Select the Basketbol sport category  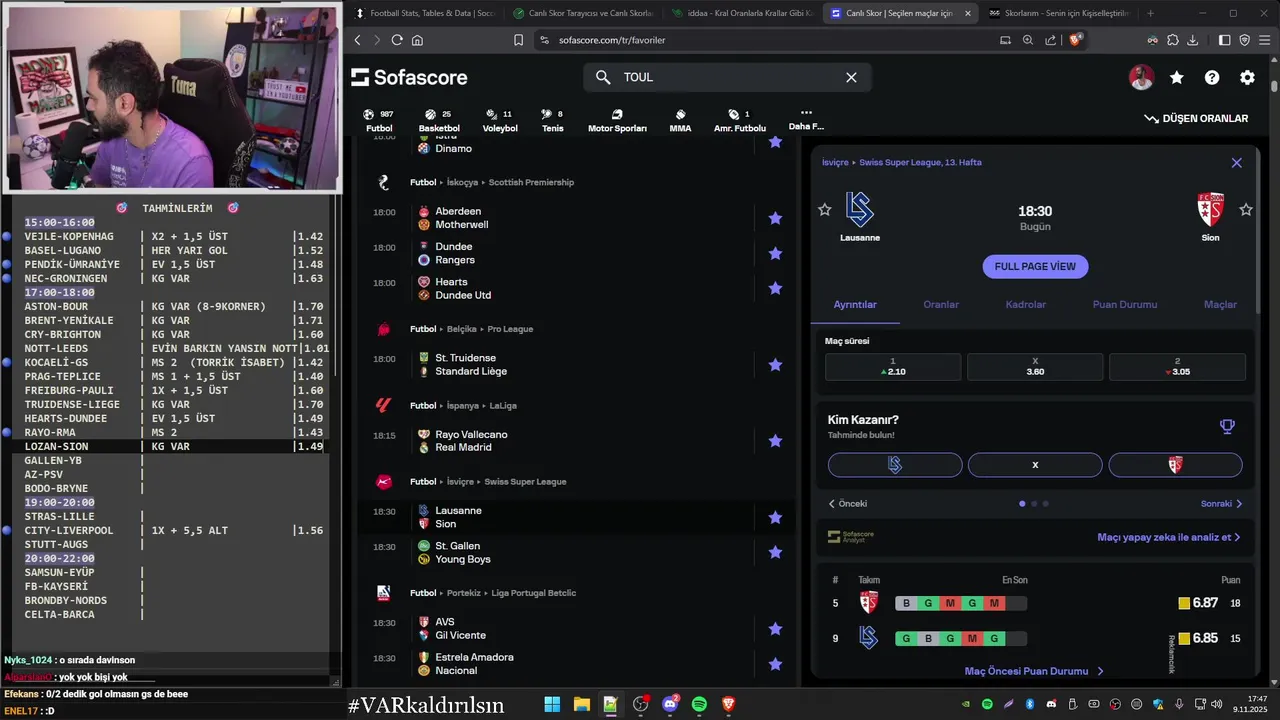[439, 121]
